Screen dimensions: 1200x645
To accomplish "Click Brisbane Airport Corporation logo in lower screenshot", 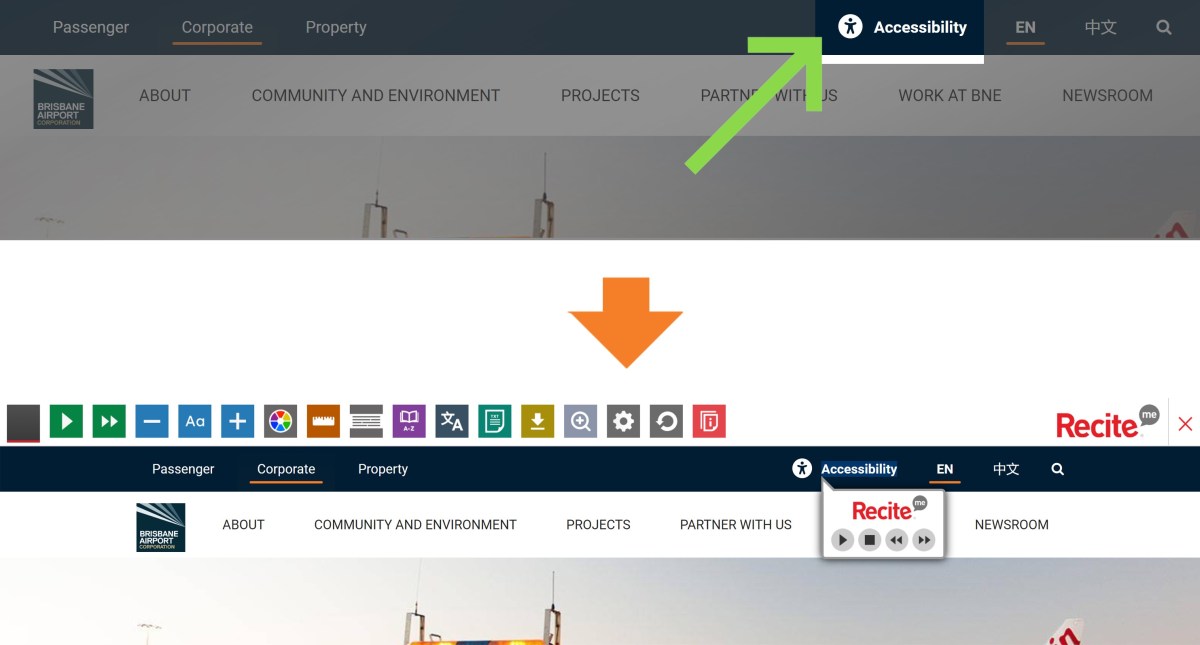I will click(x=161, y=527).
